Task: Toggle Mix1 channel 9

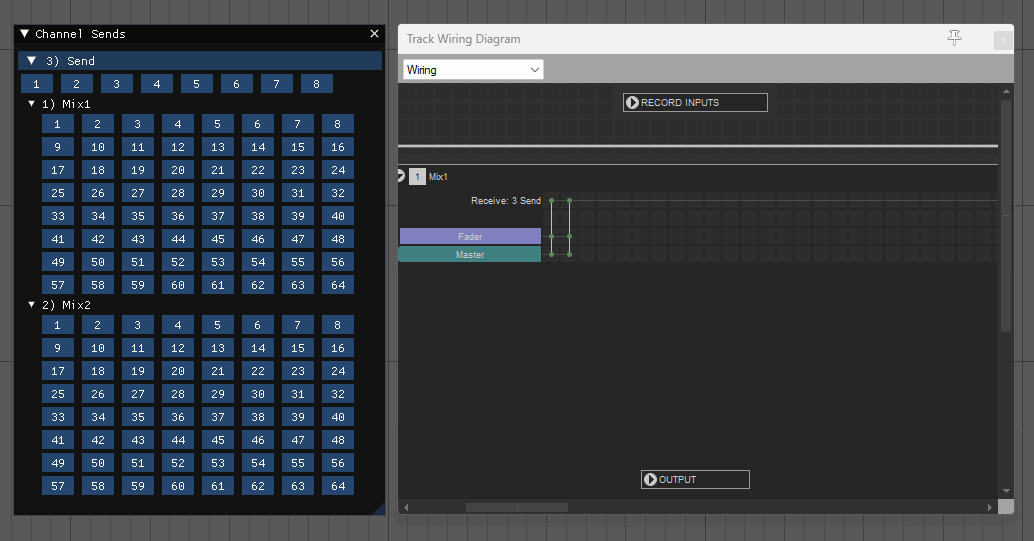Action: pyautogui.click(x=58, y=147)
